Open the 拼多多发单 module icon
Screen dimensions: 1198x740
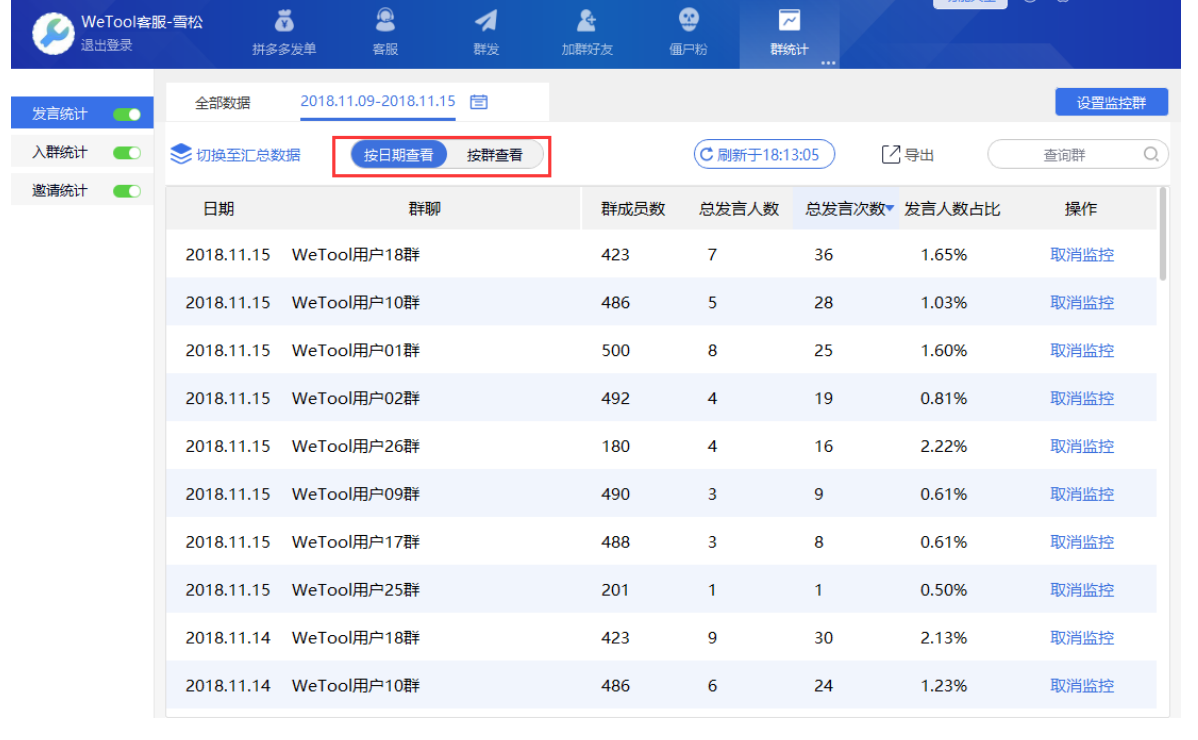(x=284, y=21)
